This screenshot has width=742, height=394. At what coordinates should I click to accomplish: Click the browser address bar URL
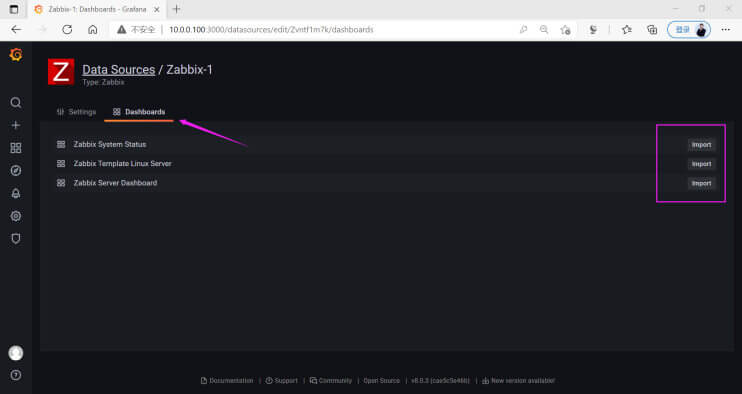pyautogui.click(x=272, y=29)
